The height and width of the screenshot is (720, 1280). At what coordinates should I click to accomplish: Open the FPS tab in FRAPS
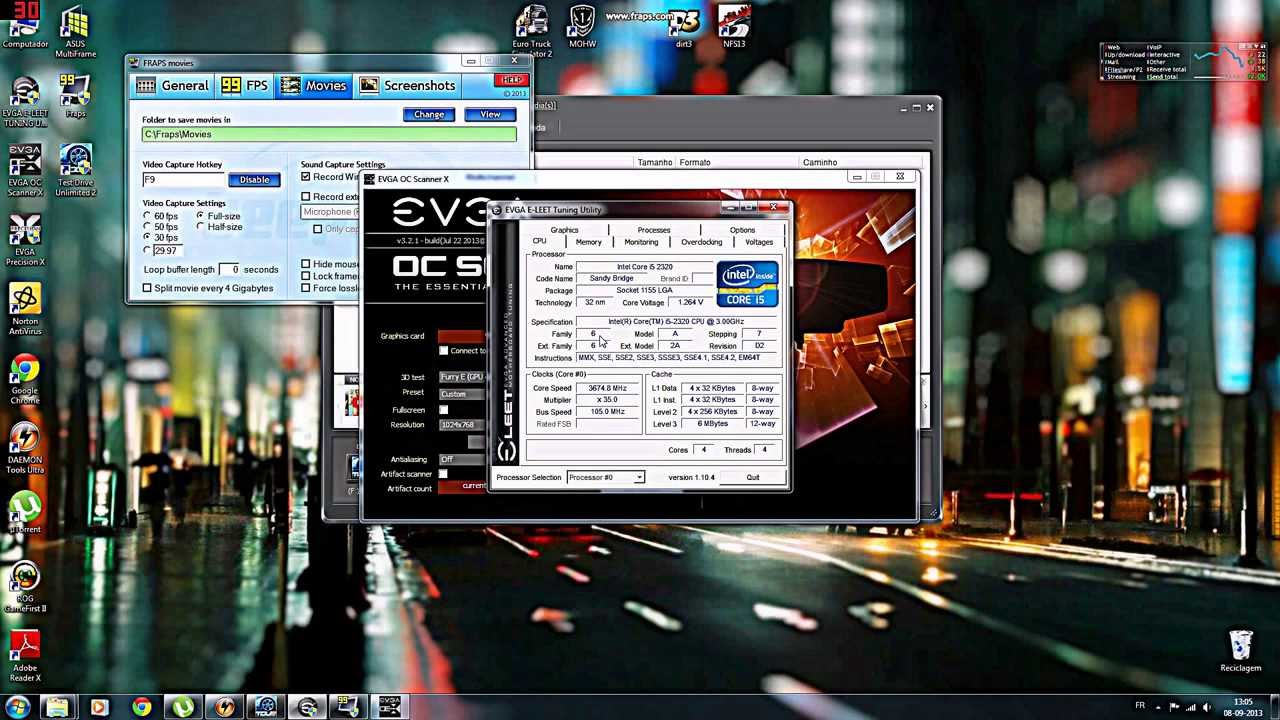tap(245, 86)
